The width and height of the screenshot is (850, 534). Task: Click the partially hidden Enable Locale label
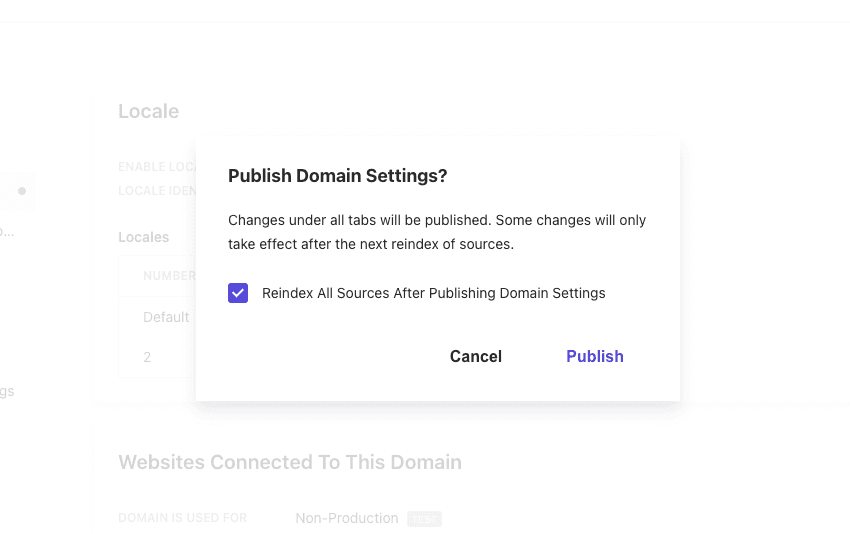tap(157, 167)
